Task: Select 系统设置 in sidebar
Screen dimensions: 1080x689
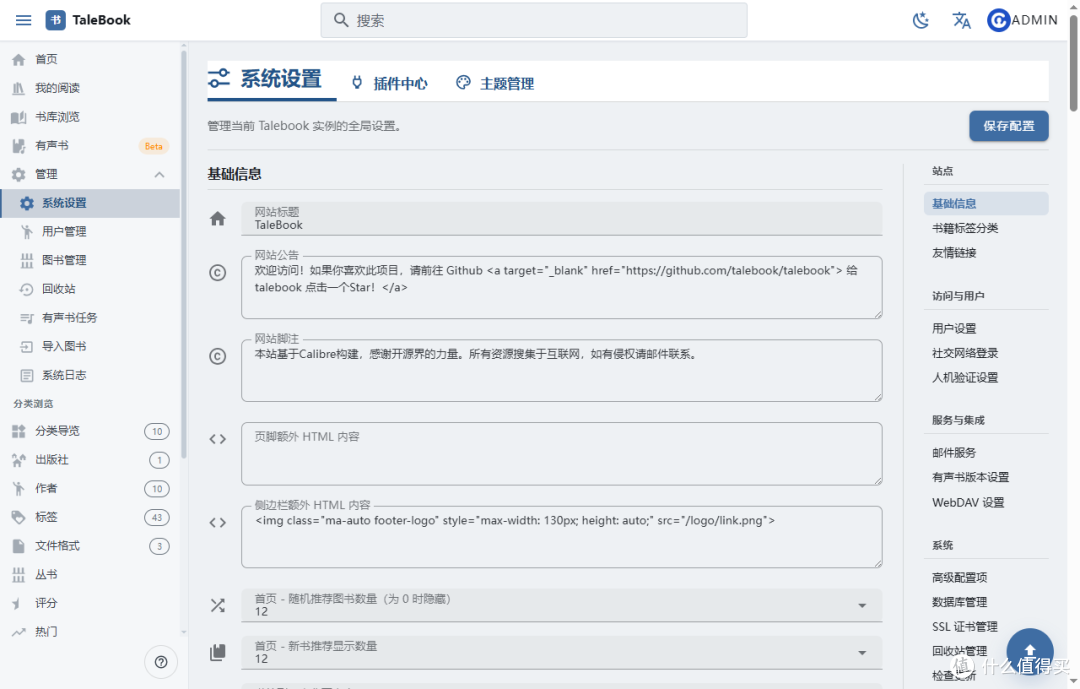Action: [x=90, y=203]
